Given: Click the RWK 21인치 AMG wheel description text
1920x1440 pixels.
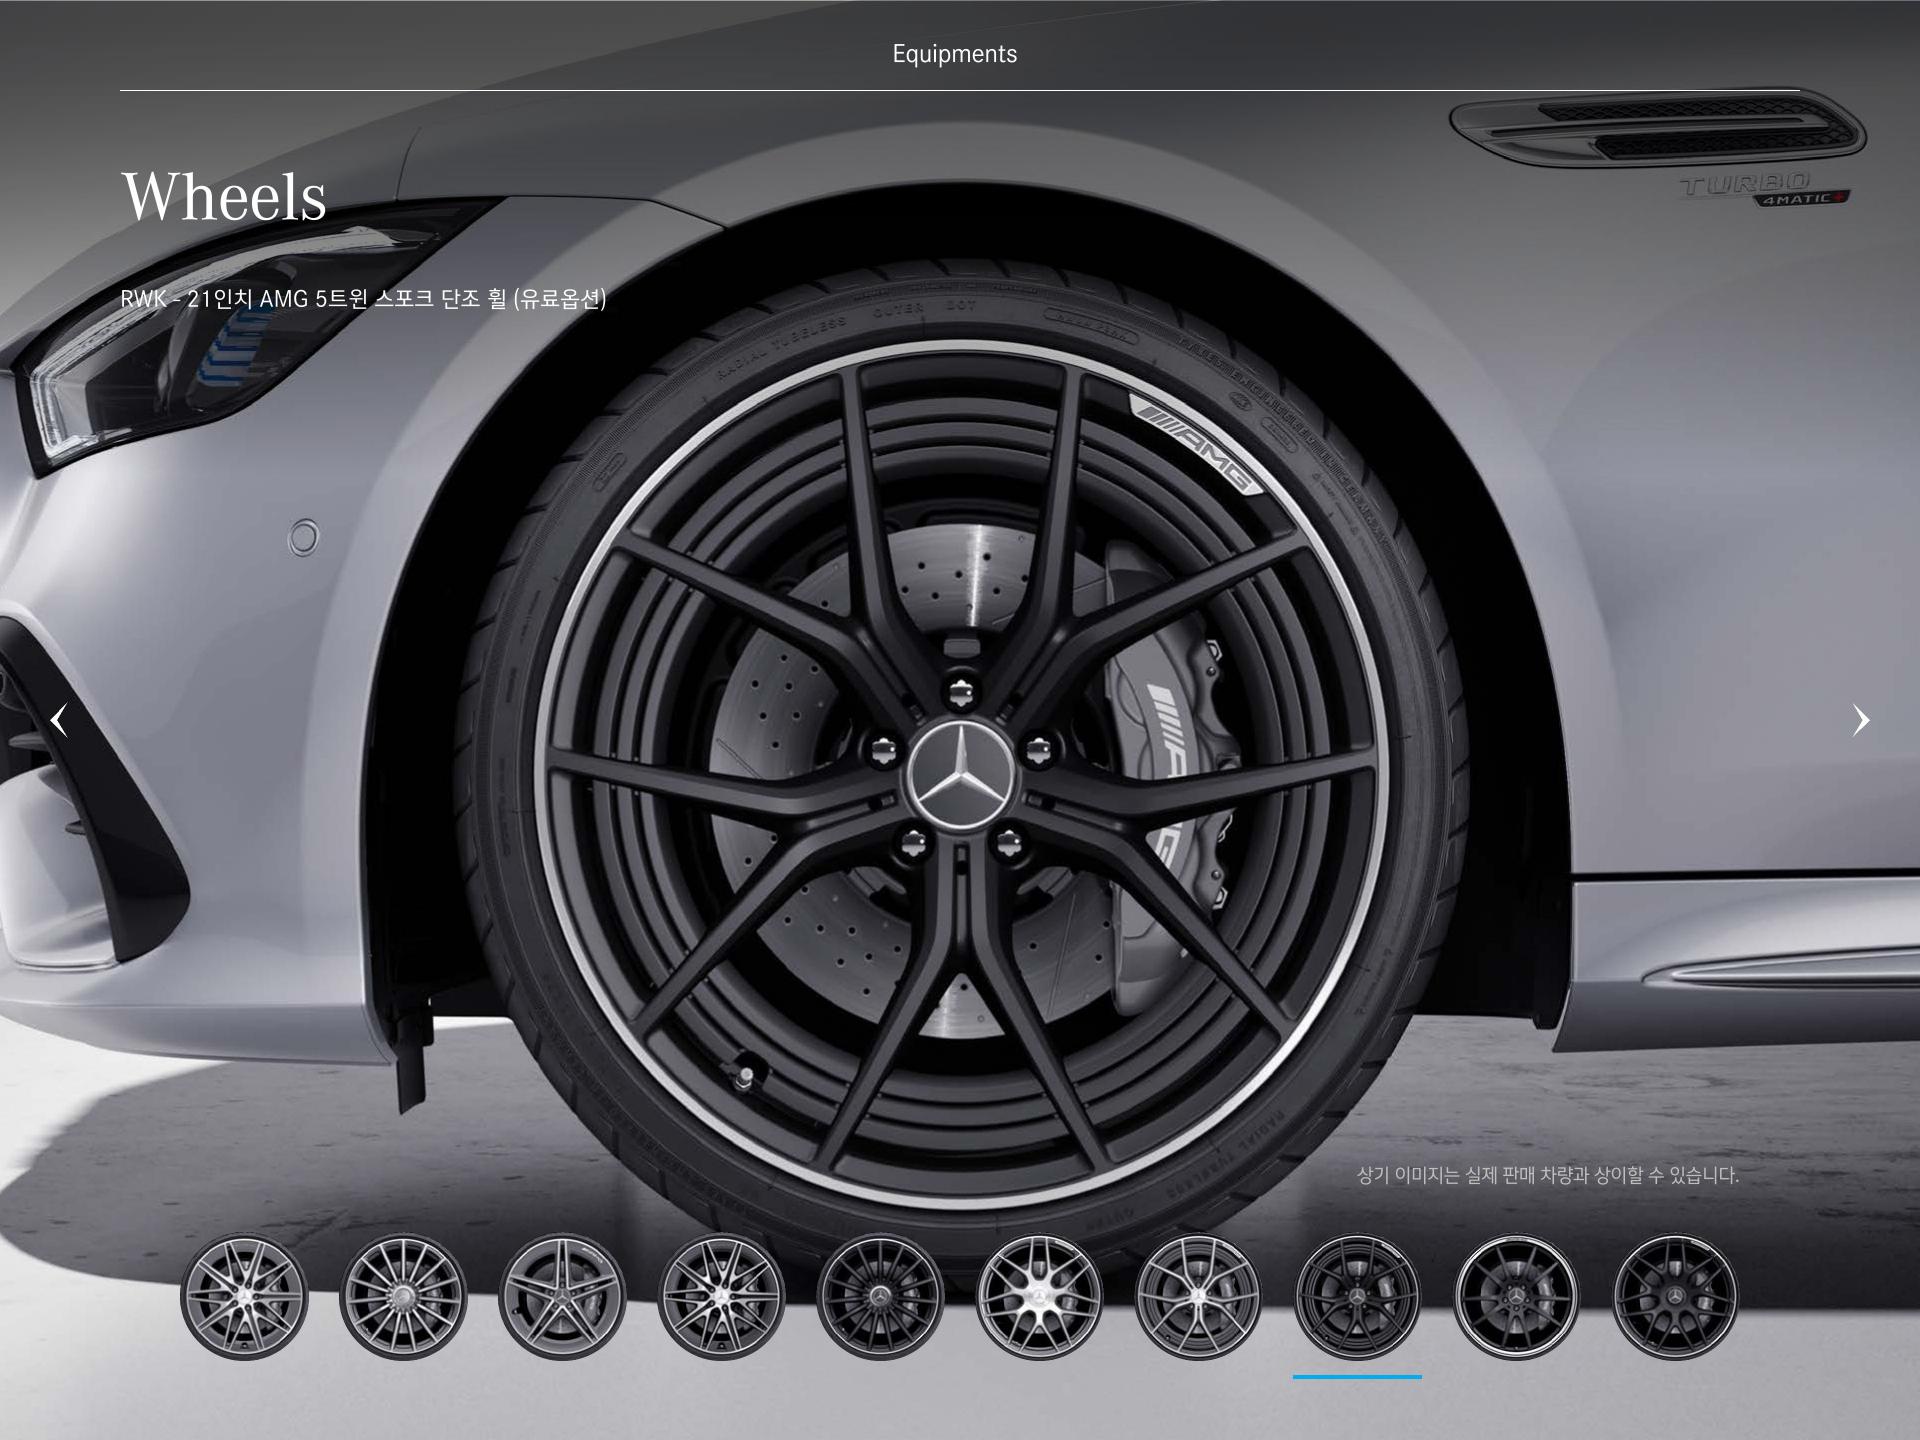Looking at the screenshot, I should [x=363, y=299].
